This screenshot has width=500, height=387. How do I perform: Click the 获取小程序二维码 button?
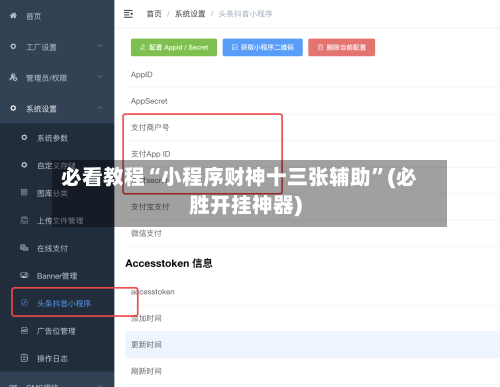tap(263, 47)
